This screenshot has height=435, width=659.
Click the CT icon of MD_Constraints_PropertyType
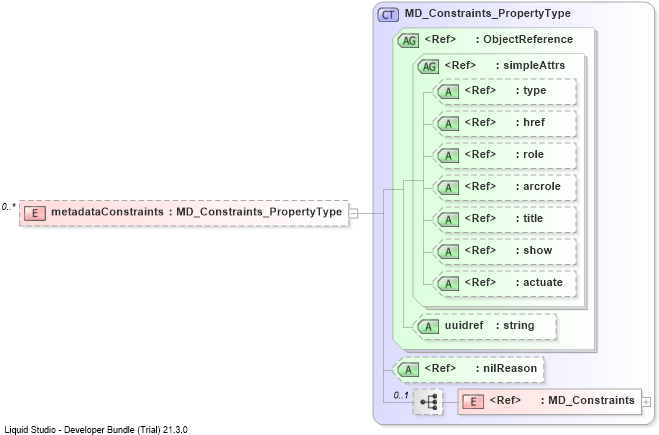tap(388, 15)
